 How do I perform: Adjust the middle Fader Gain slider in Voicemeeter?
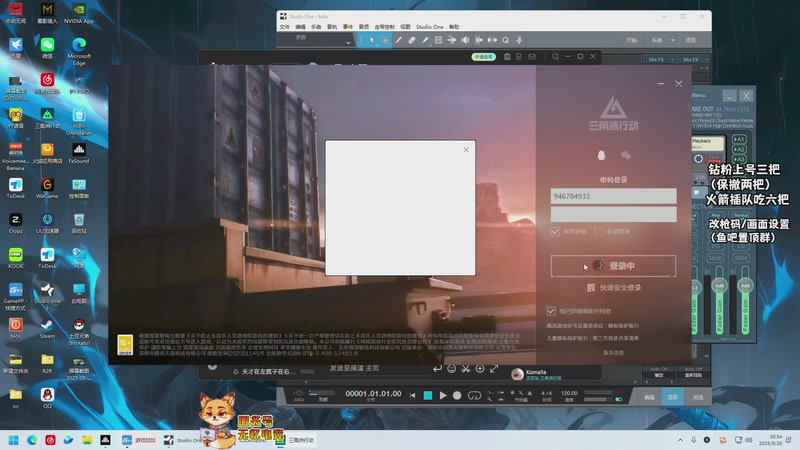tap(719, 285)
